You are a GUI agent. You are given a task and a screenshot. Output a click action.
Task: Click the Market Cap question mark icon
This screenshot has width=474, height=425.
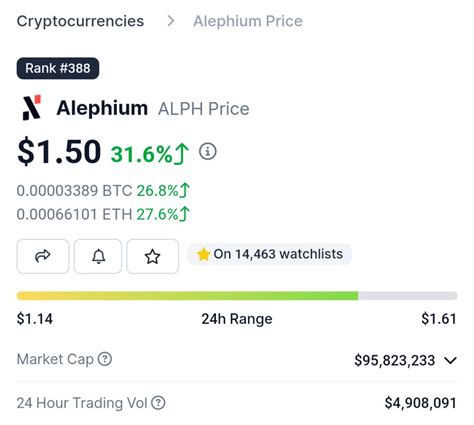pos(105,359)
